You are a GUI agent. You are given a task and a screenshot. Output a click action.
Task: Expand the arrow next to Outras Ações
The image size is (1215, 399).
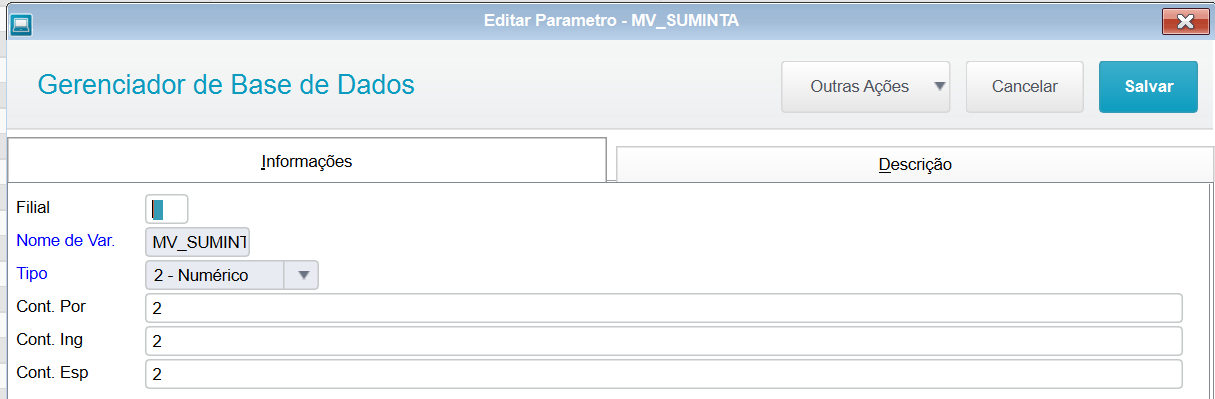939,86
